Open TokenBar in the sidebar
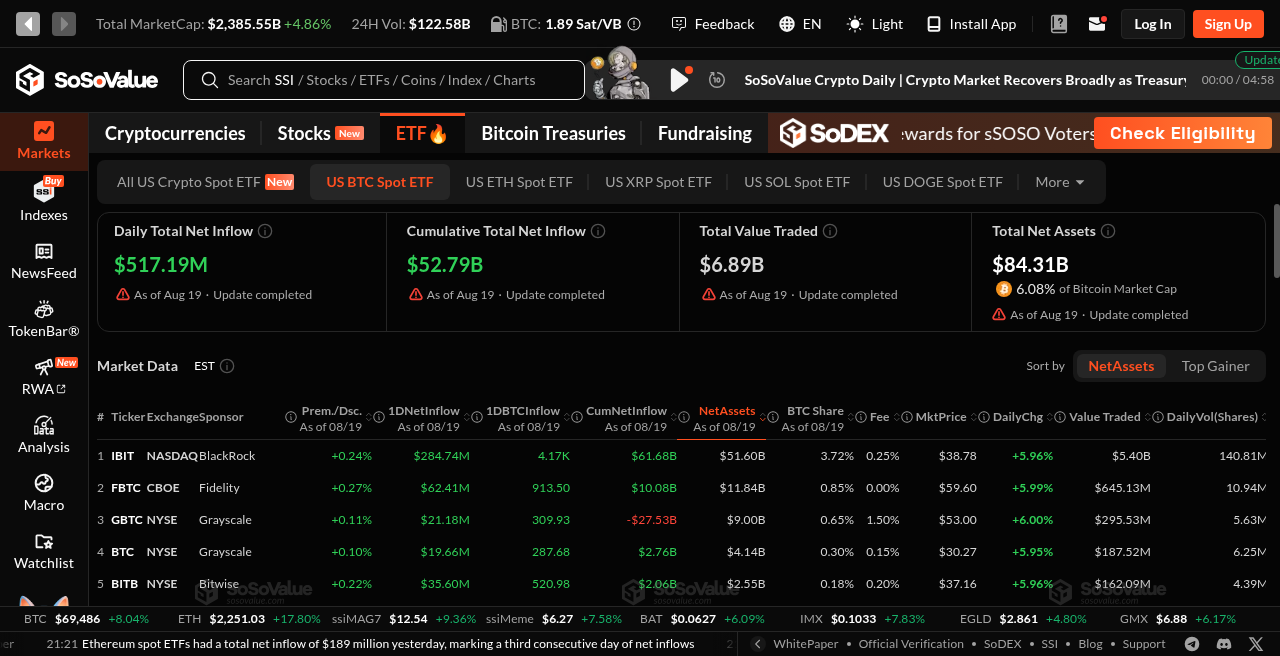Screen dimensions: 1280x656 point(44,319)
